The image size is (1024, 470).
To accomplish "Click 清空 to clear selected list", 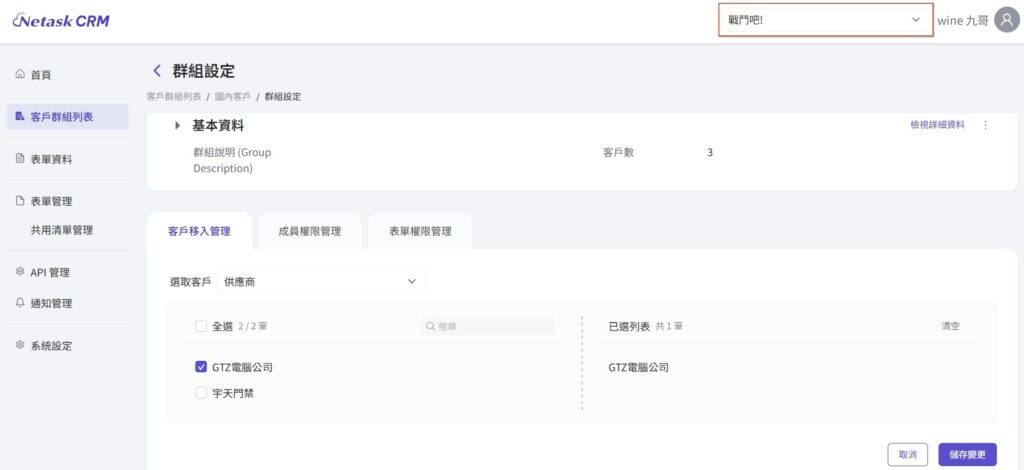I will (x=950, y=326).
